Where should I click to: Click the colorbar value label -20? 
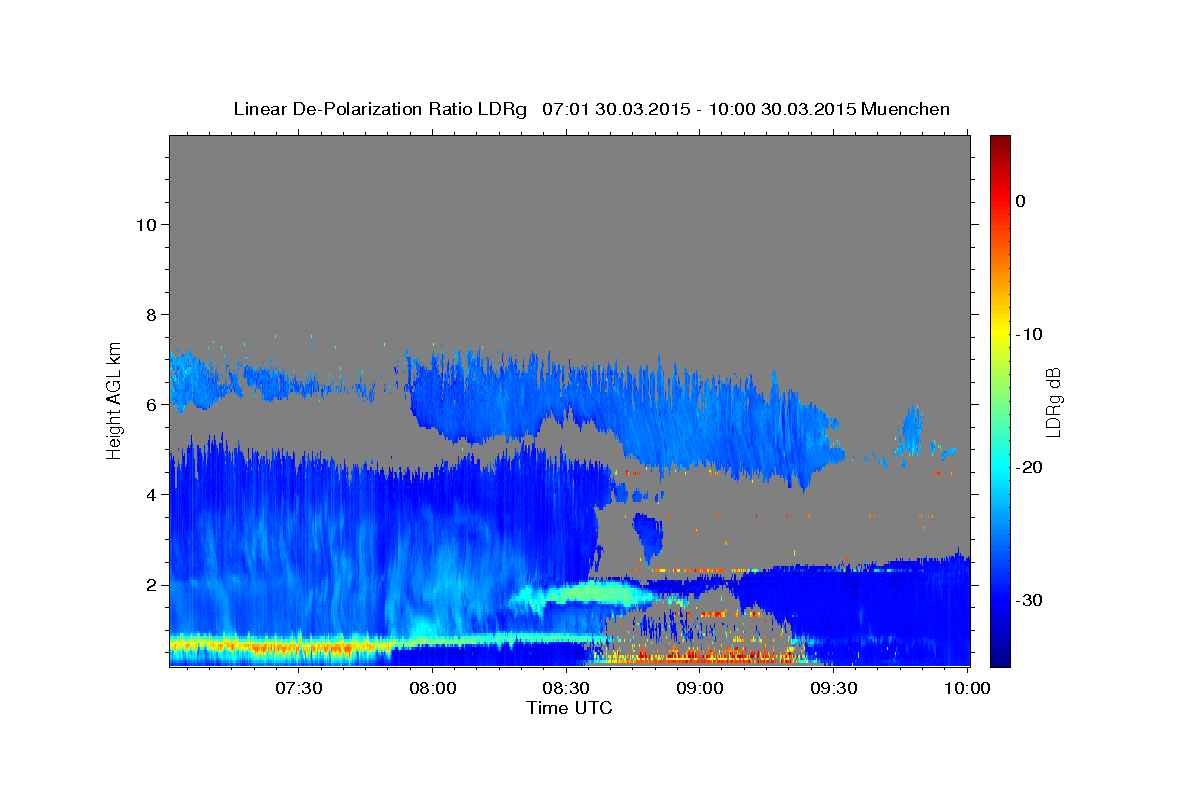[x=1031, y=467]
